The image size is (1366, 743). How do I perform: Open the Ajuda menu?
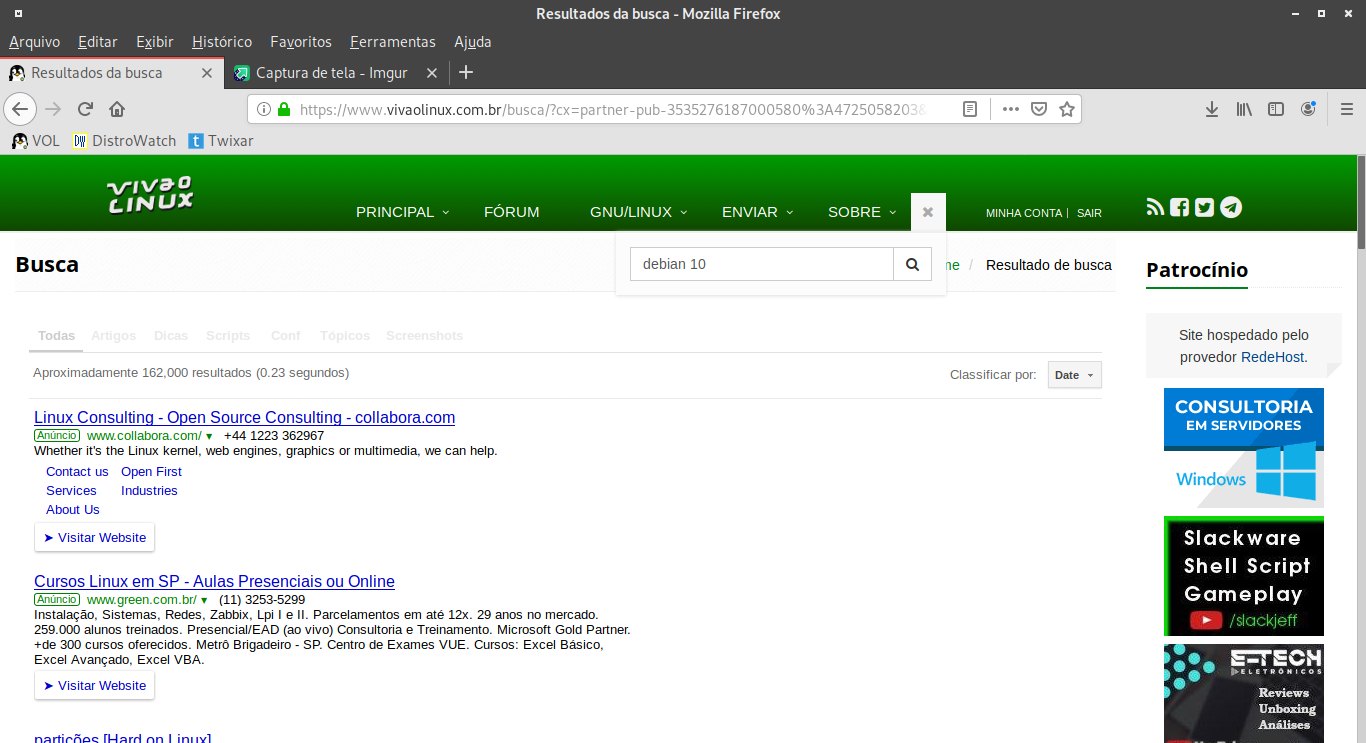coord(473,42)
